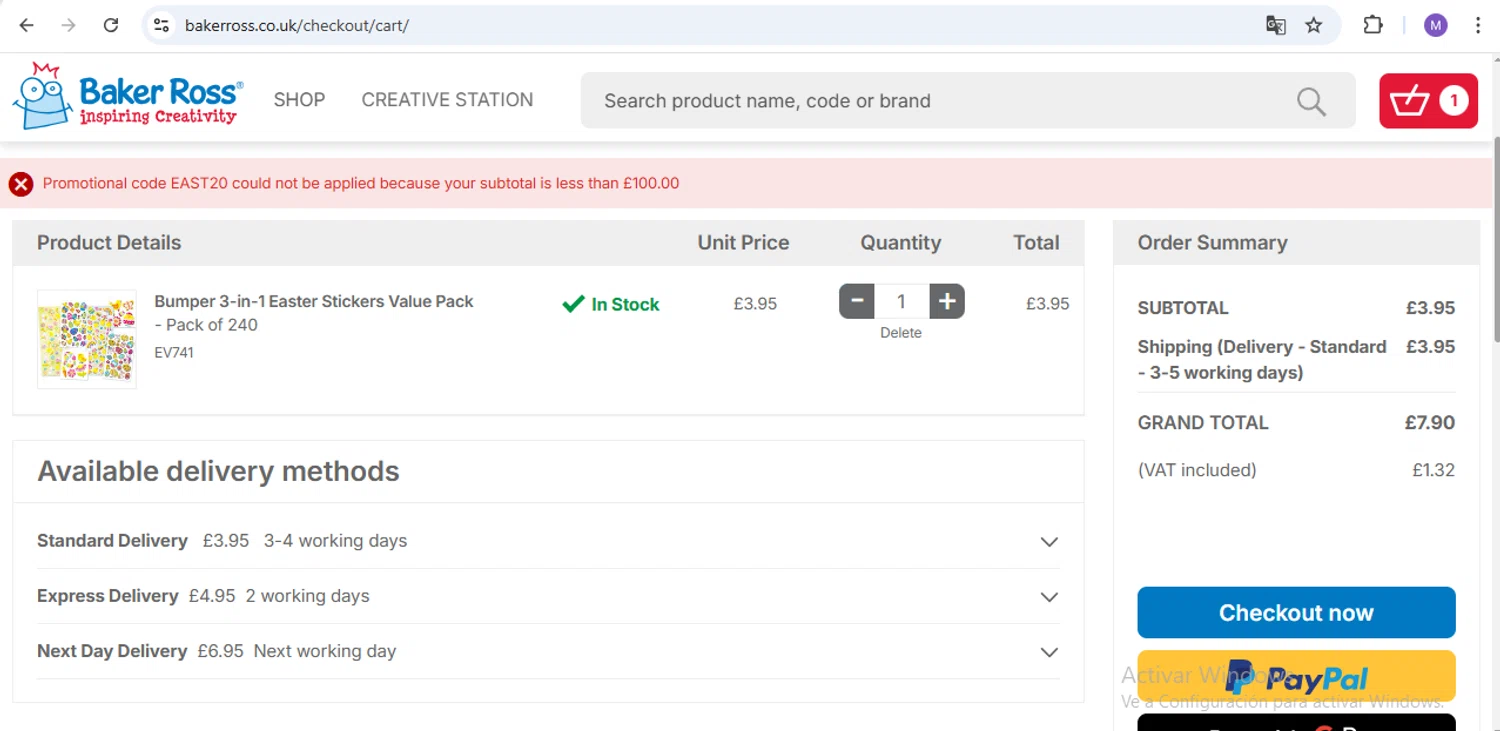The width and height of the screenshot is (1500, 731).
Task: Go back with the browser back arrow
Action: tap(27, 25)
